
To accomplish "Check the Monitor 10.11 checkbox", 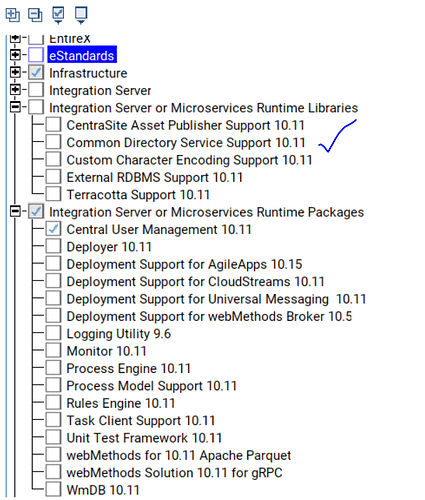I will tap(53, 350).
